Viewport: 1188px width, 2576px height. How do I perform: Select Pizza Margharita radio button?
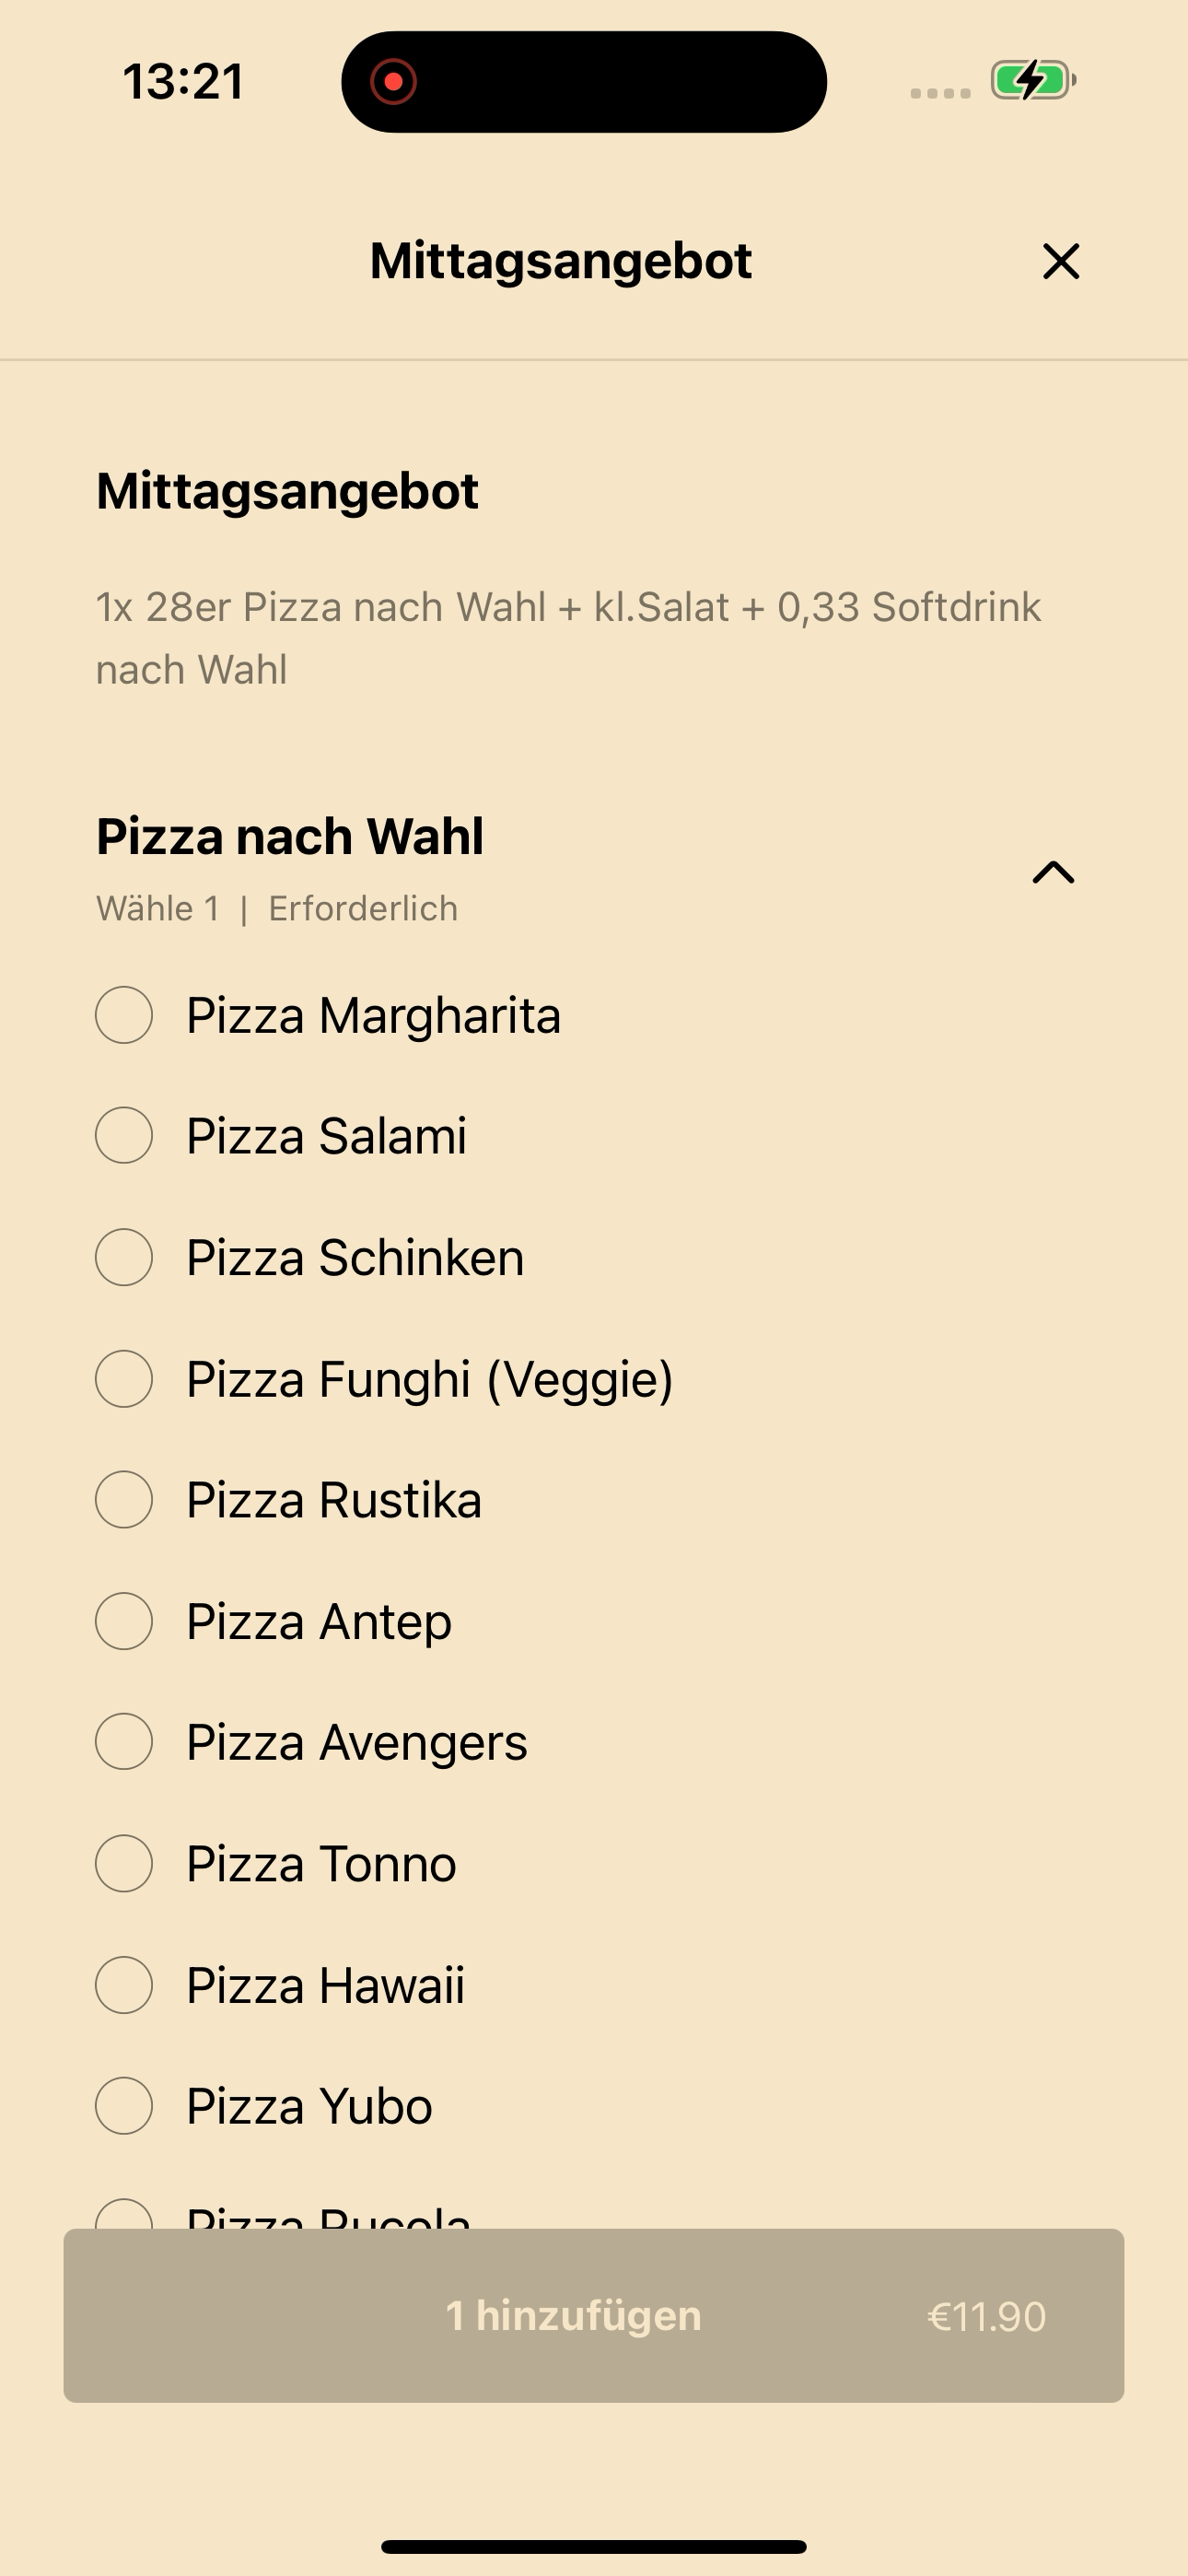click(x=124, y=1015)
